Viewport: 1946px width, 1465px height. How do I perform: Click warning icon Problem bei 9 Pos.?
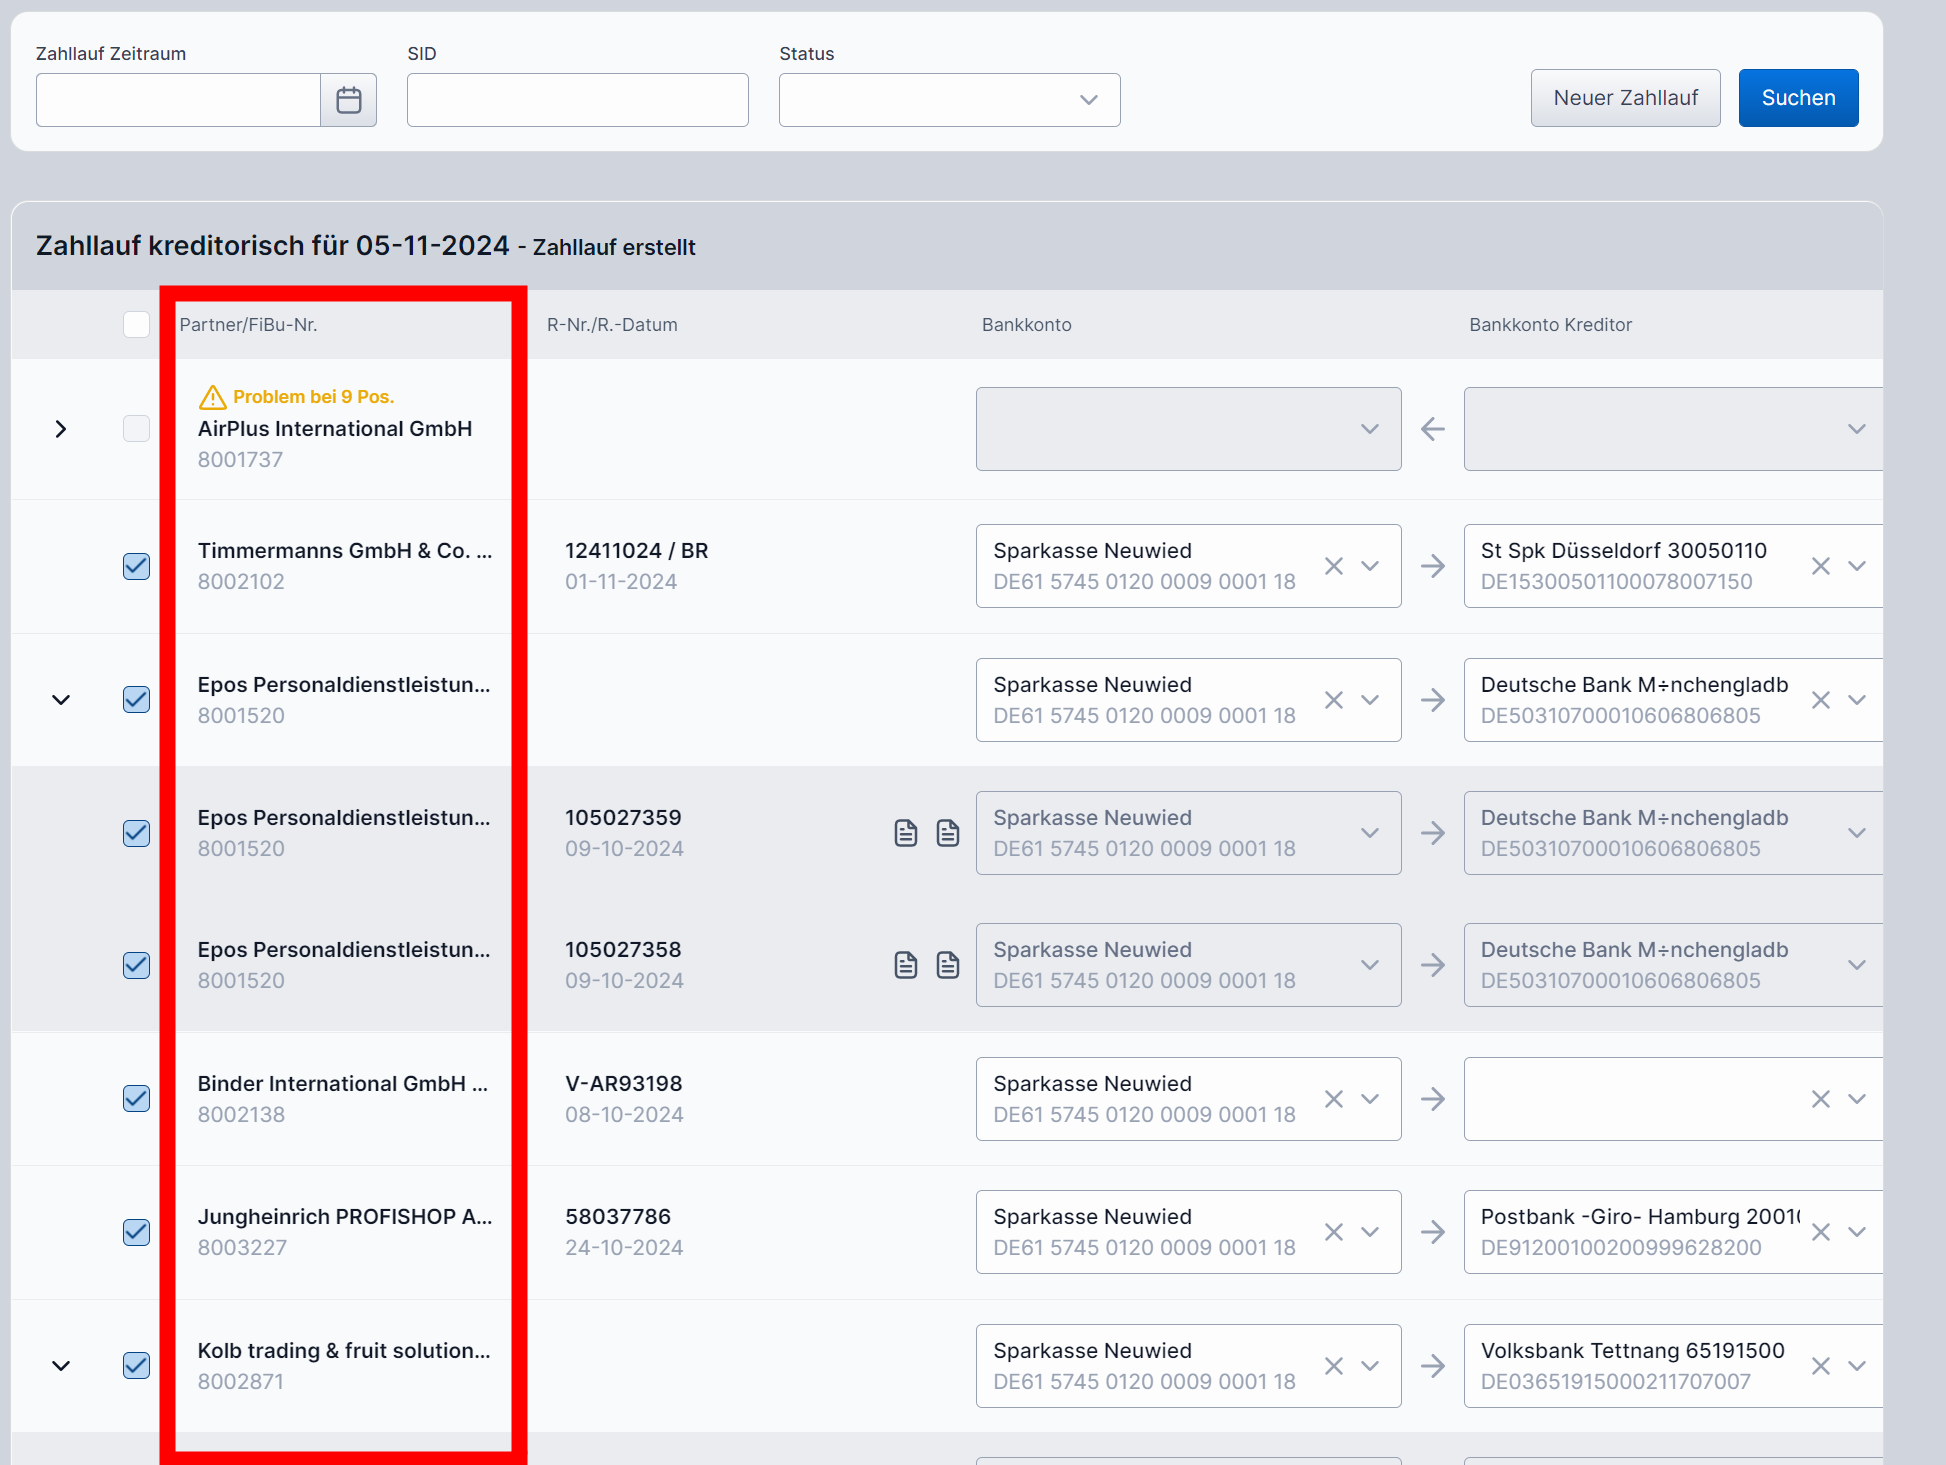click(212, 397)
